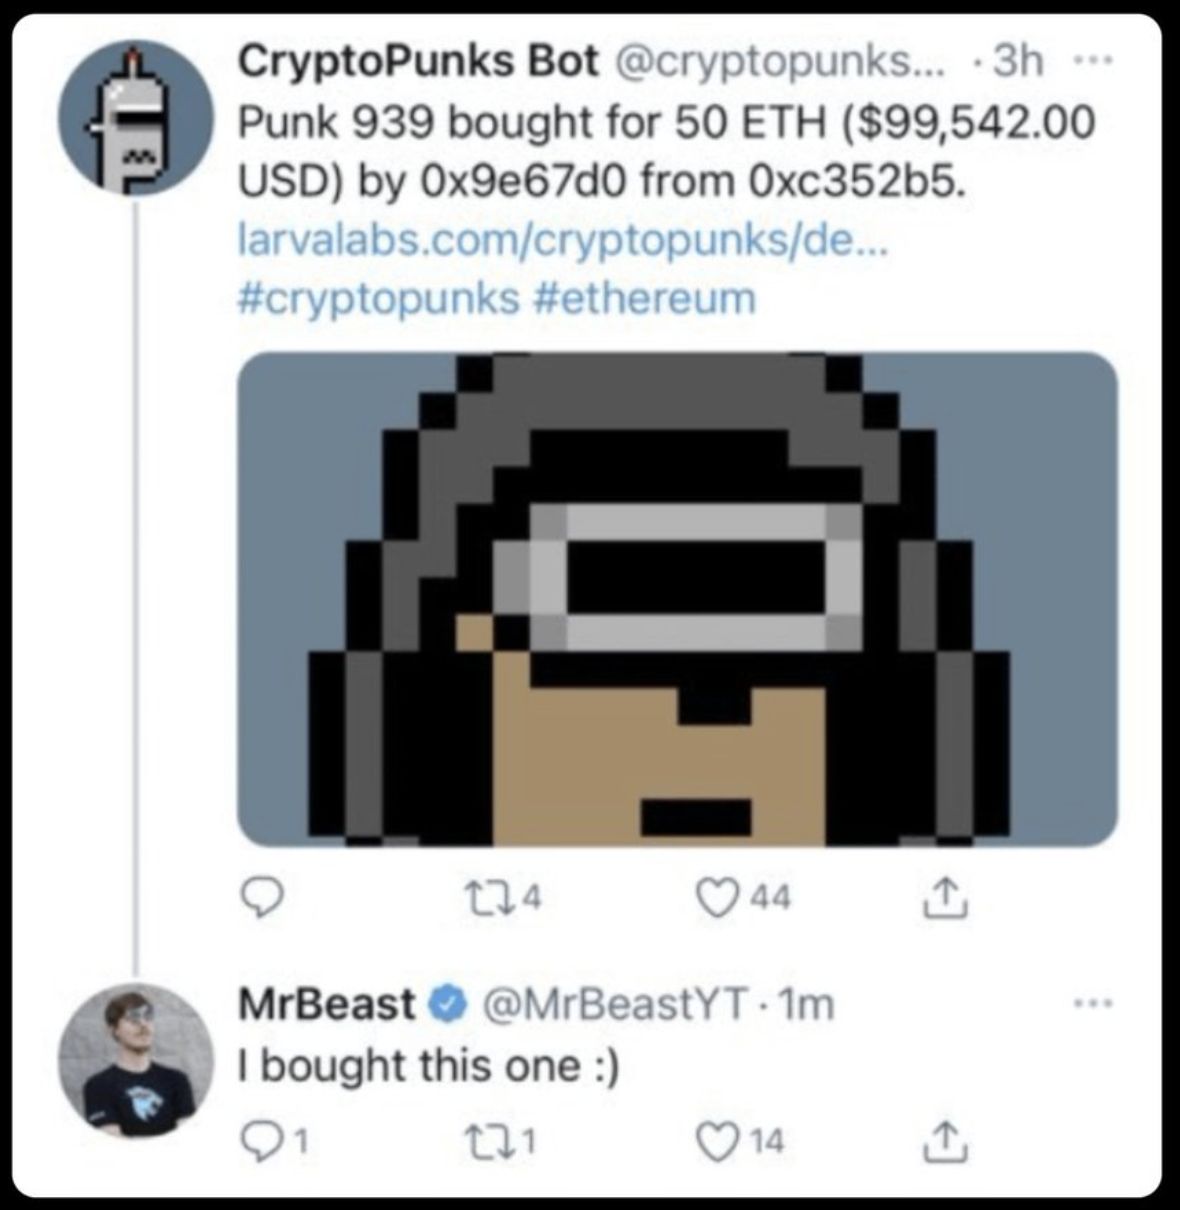Click the @MrBeastYT handle
This screenshot has width=1180, height=1210.
pyautogui.click(x=613, y=1002)
